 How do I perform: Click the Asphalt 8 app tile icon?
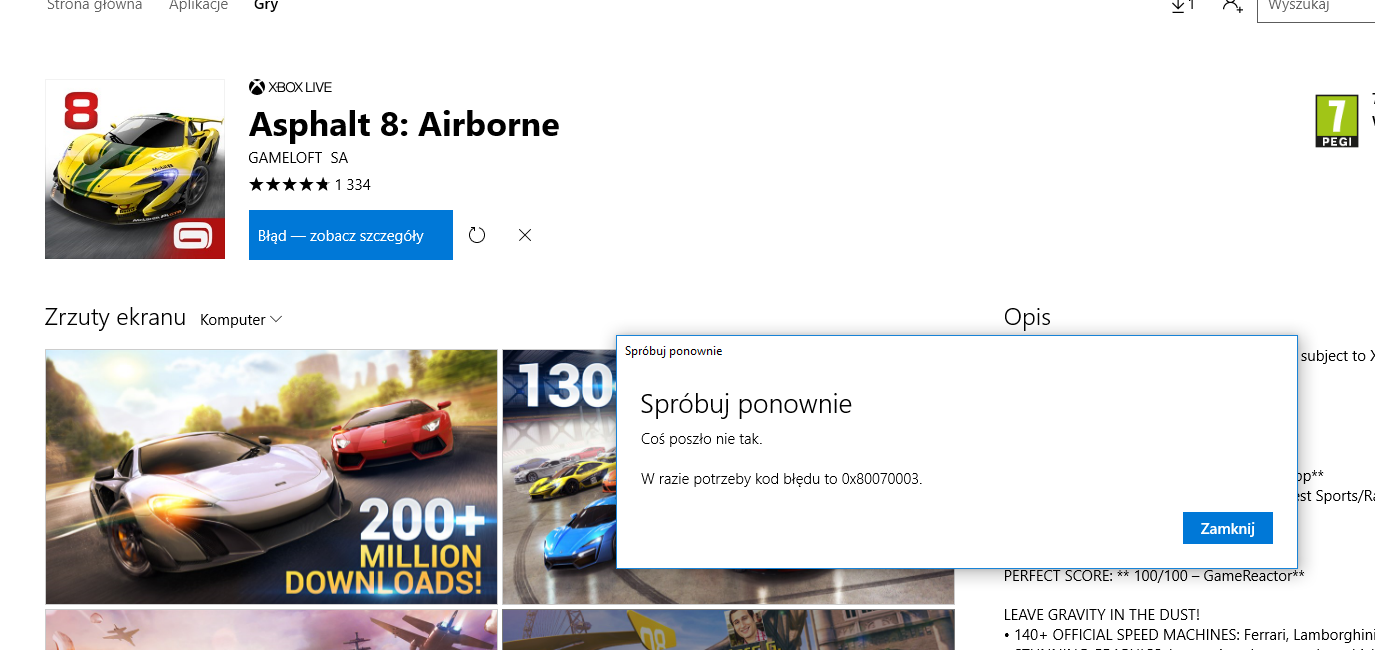click(x=135, y=169)
